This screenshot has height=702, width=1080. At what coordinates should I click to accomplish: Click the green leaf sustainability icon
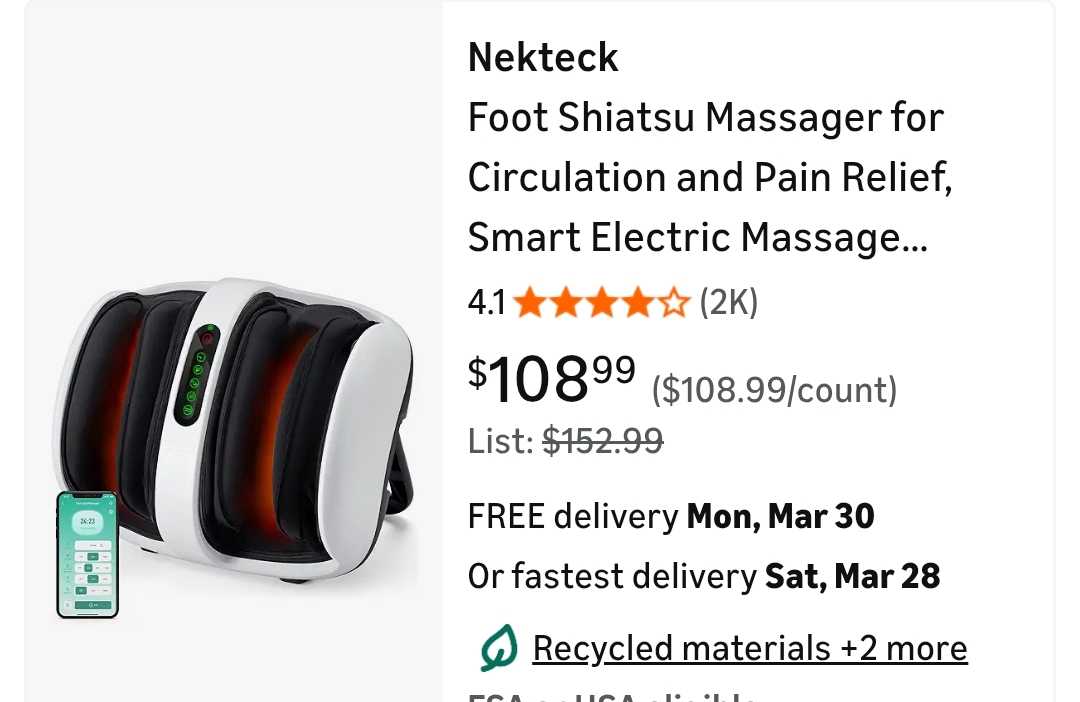498,648
